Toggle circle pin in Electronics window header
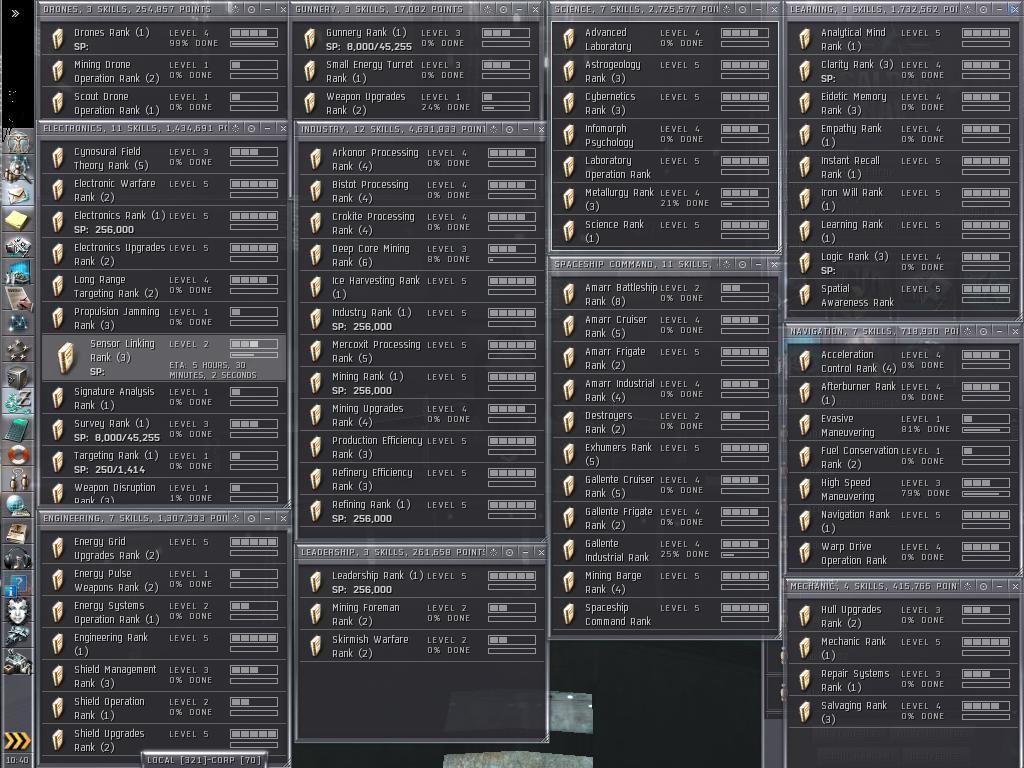Screen dimensions: 1024x768 point(251,128)
